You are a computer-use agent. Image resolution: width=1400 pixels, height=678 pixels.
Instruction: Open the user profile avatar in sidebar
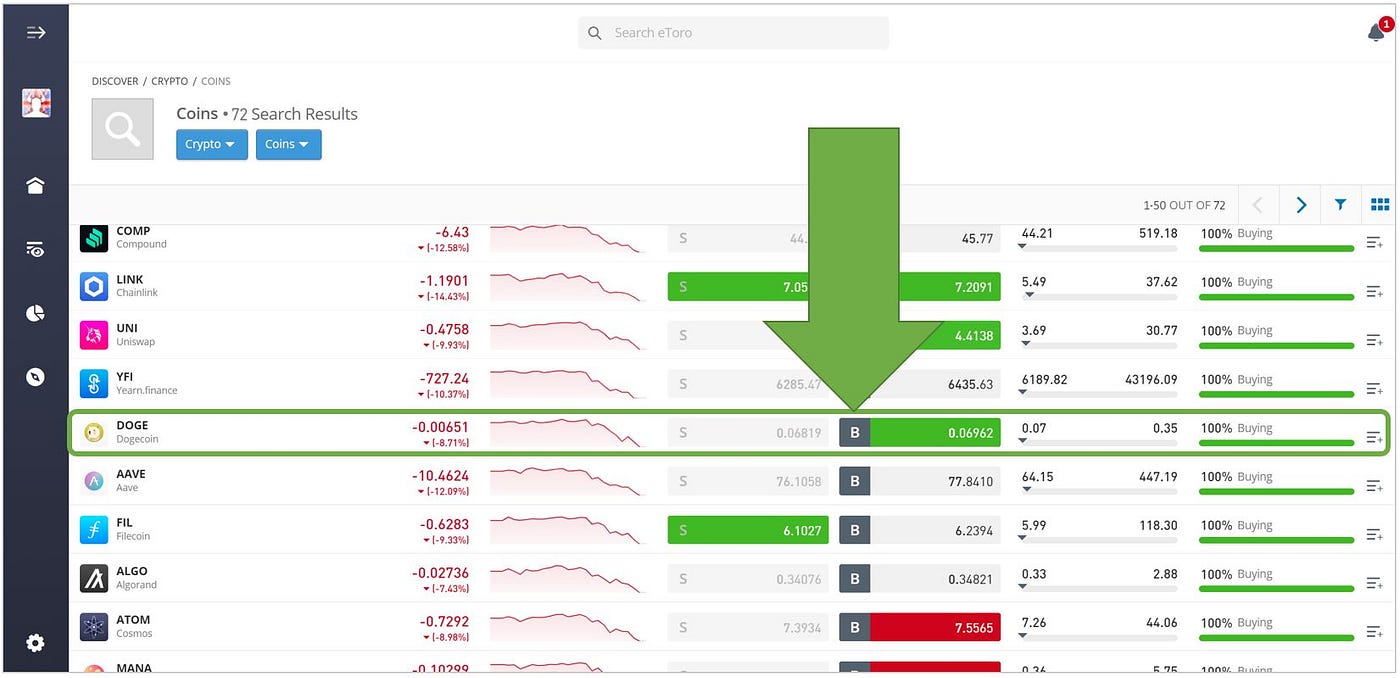tap(36, 103)
